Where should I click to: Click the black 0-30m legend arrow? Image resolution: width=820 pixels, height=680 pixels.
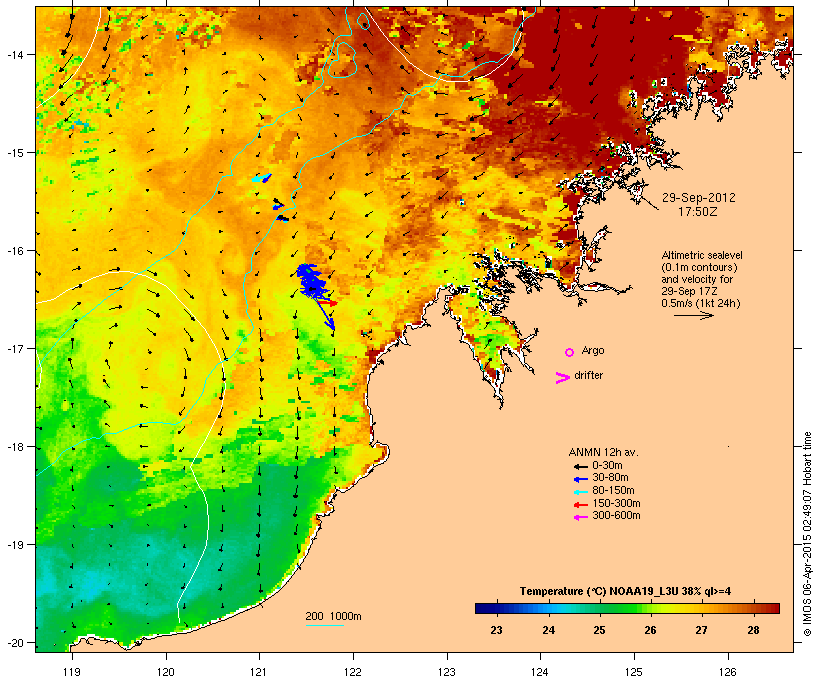click(580, 466)
